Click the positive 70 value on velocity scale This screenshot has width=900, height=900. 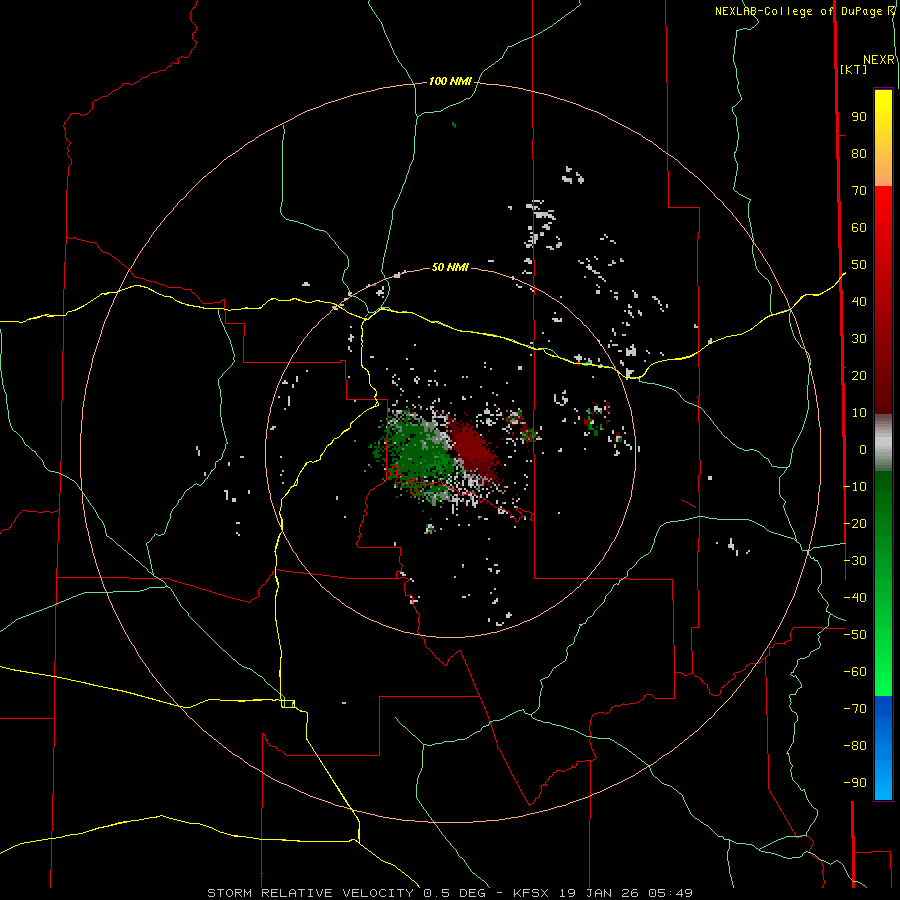tap(859, 191)
